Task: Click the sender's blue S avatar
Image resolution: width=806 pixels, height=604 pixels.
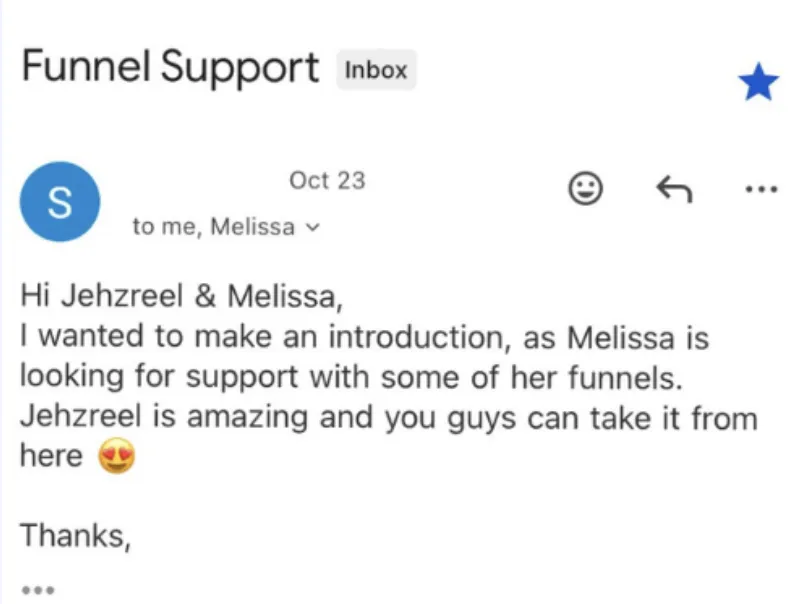Action: pyautogui.click(x=59, y=201)
